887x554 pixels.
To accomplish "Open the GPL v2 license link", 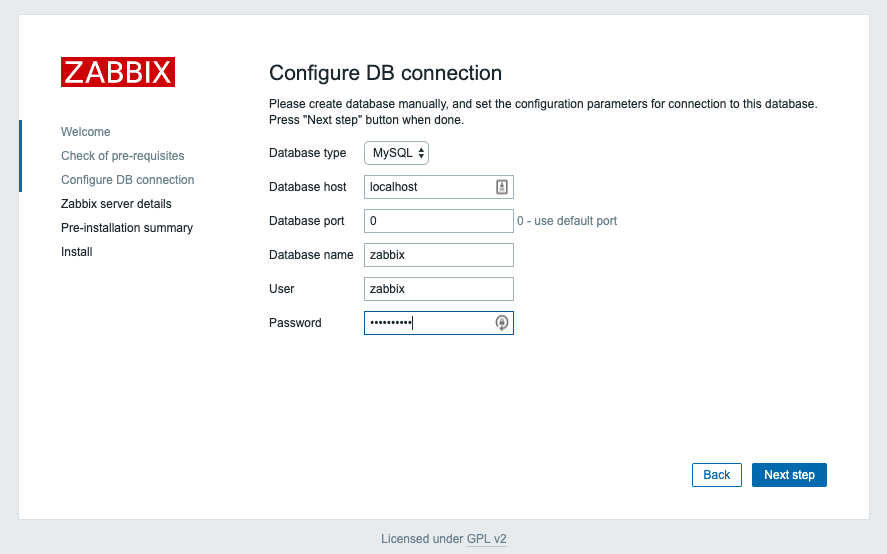I will pyautogui.click(x=486, y=539).
